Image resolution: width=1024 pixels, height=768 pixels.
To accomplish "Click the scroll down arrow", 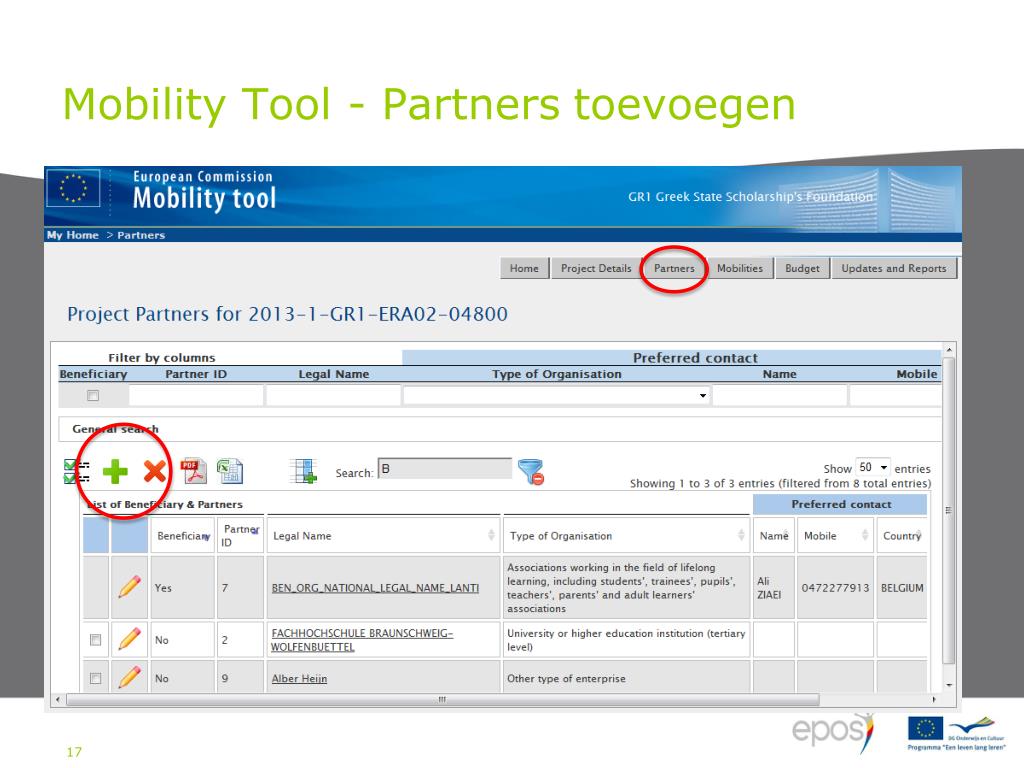I will tap(949, 685).
